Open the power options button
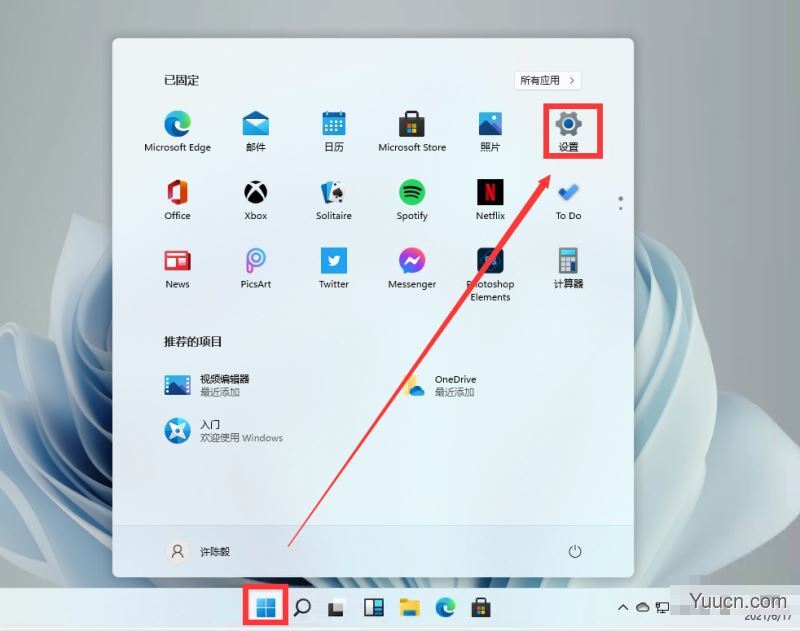This screenshot has height=631, width=800. pyautogui.click(x=574, y=551)
